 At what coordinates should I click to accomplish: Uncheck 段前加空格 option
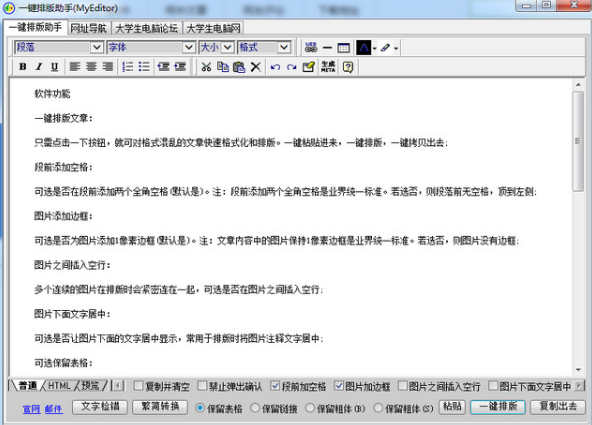(275, 386)
